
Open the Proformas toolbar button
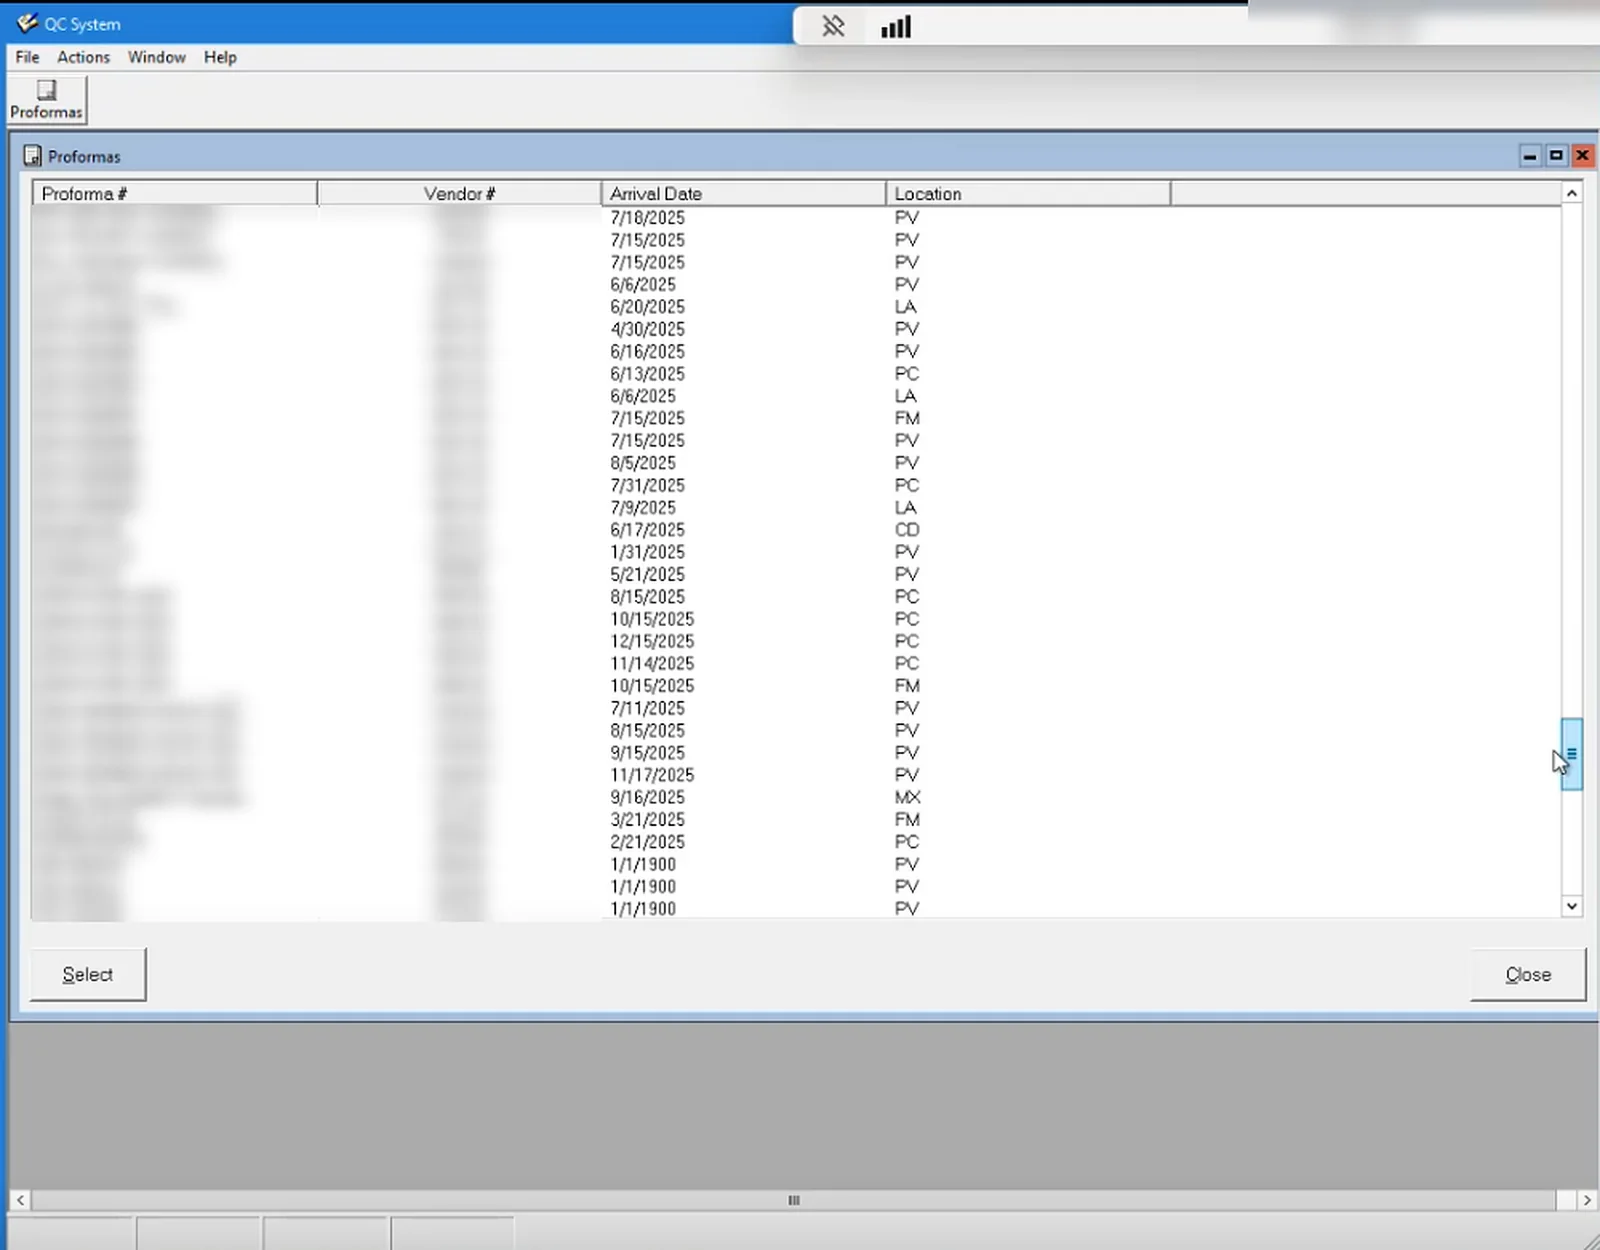pos(47,100)
